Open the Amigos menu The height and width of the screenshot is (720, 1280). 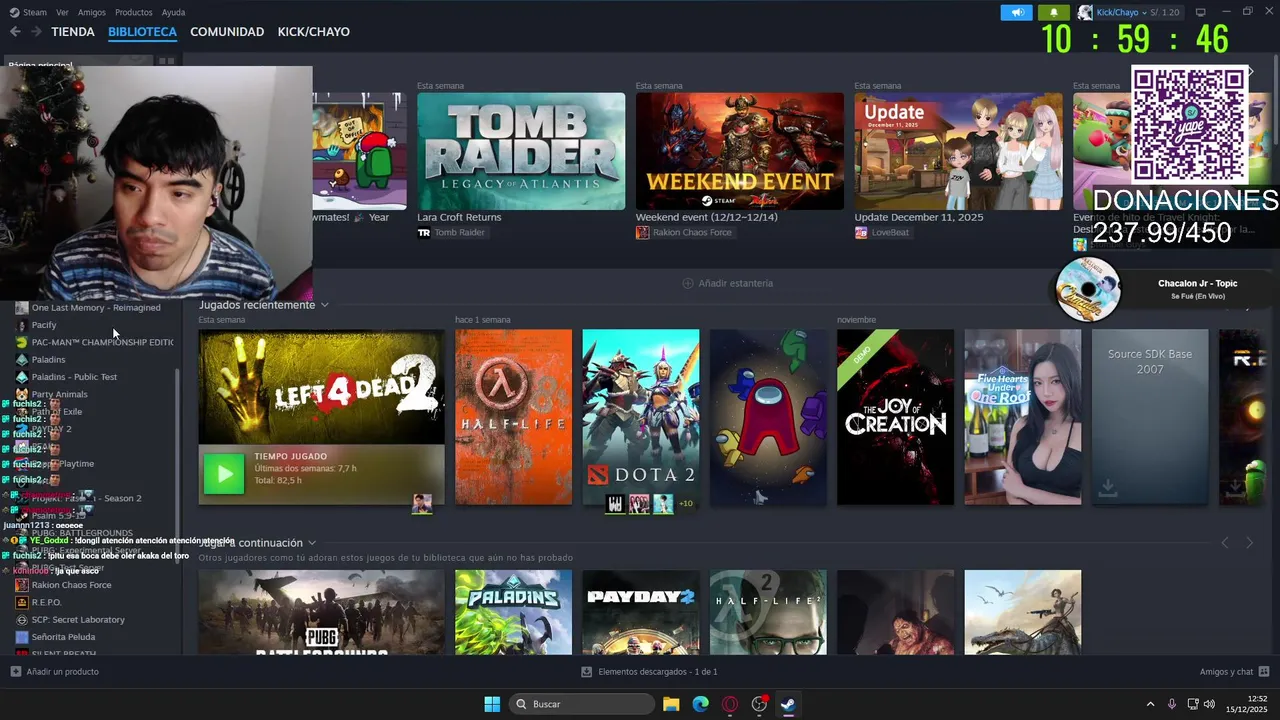(91, 12)
